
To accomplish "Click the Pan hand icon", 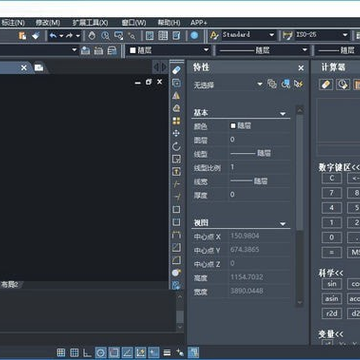I will pos(92,35).
